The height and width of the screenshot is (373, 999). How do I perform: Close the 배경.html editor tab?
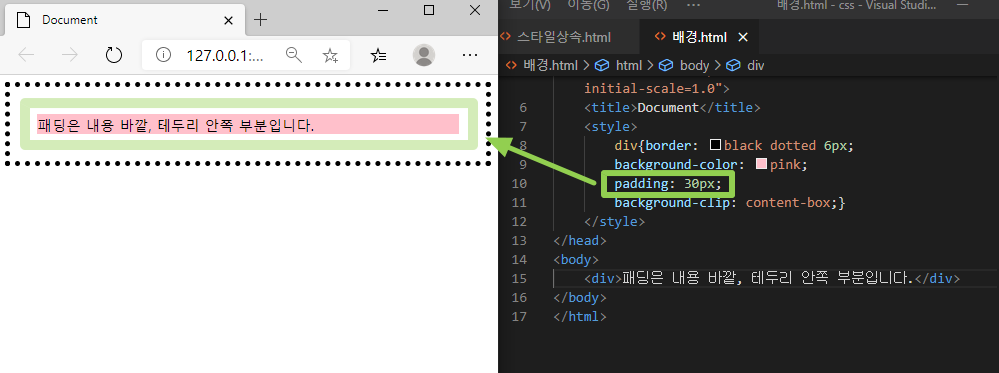tap(742, 38)
